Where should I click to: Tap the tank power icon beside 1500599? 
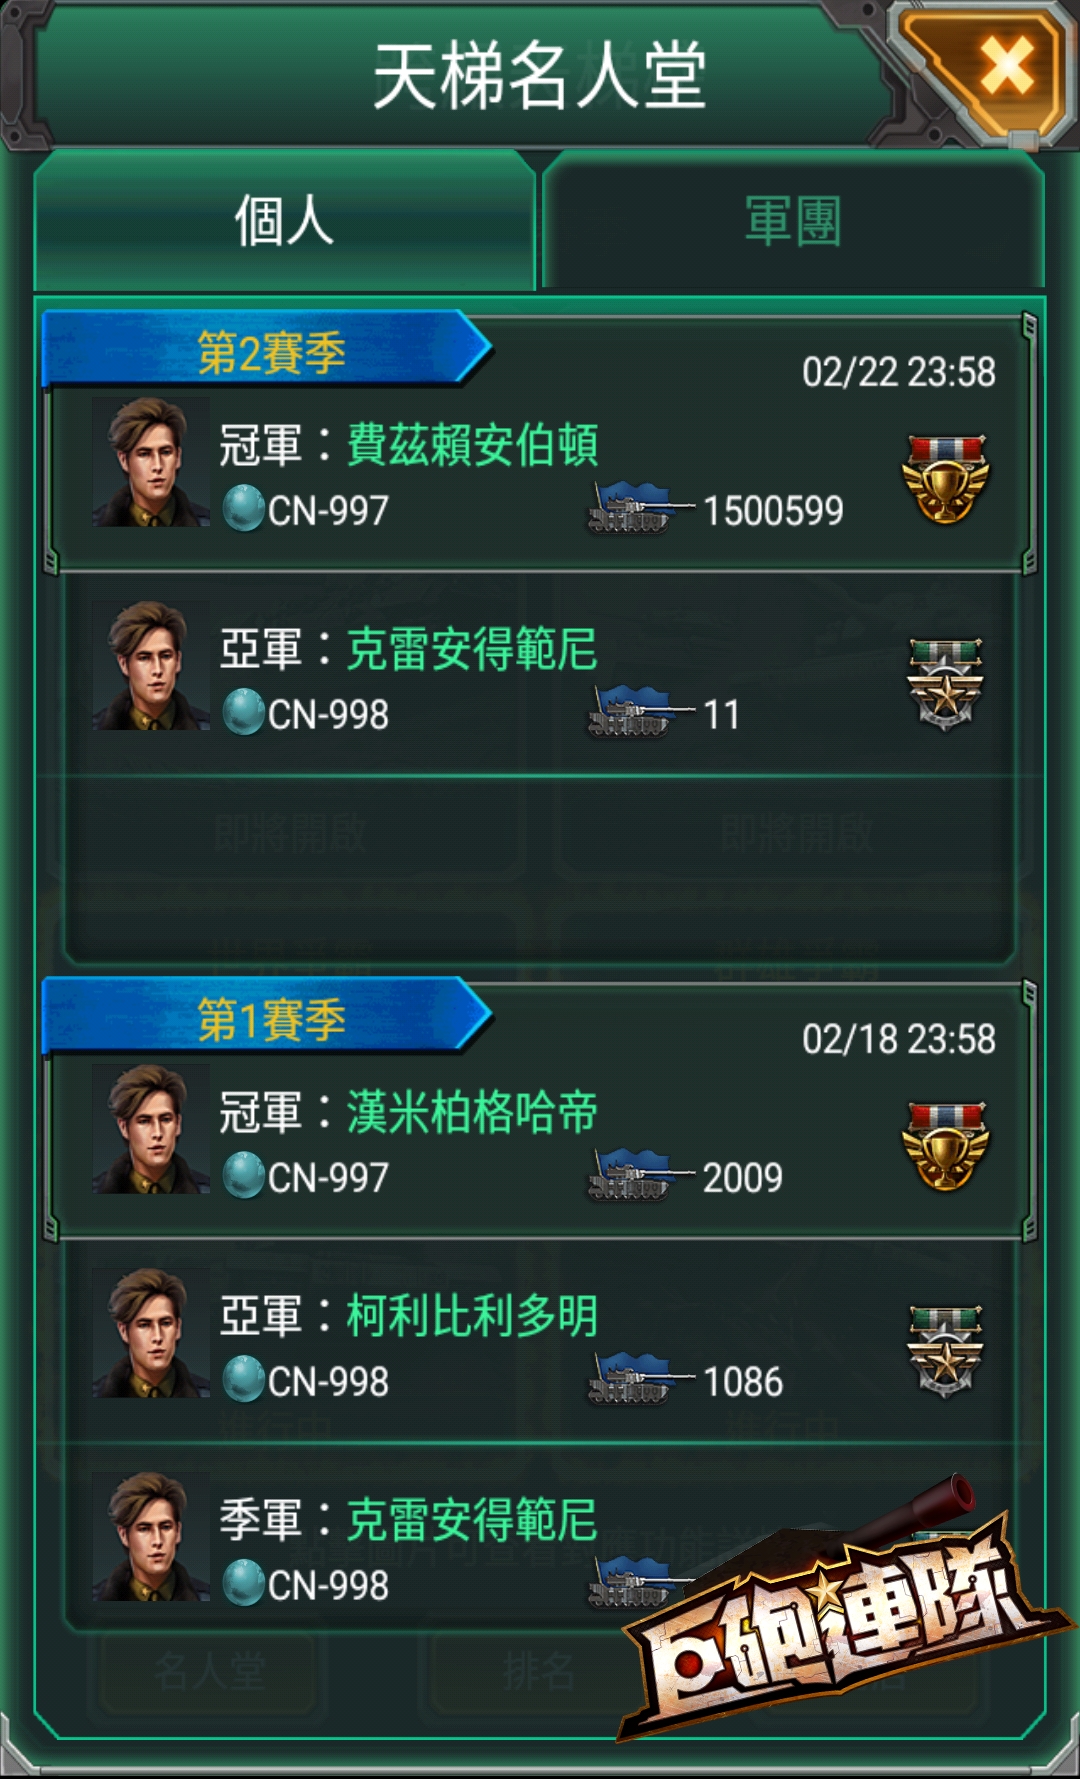click(638, 508)
